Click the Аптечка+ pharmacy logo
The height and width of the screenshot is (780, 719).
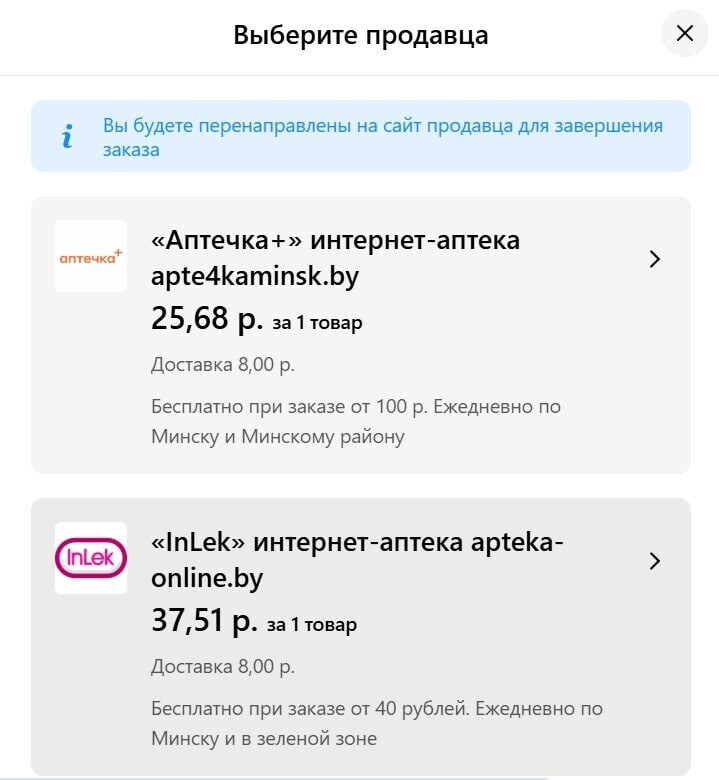tap(91, 257)
